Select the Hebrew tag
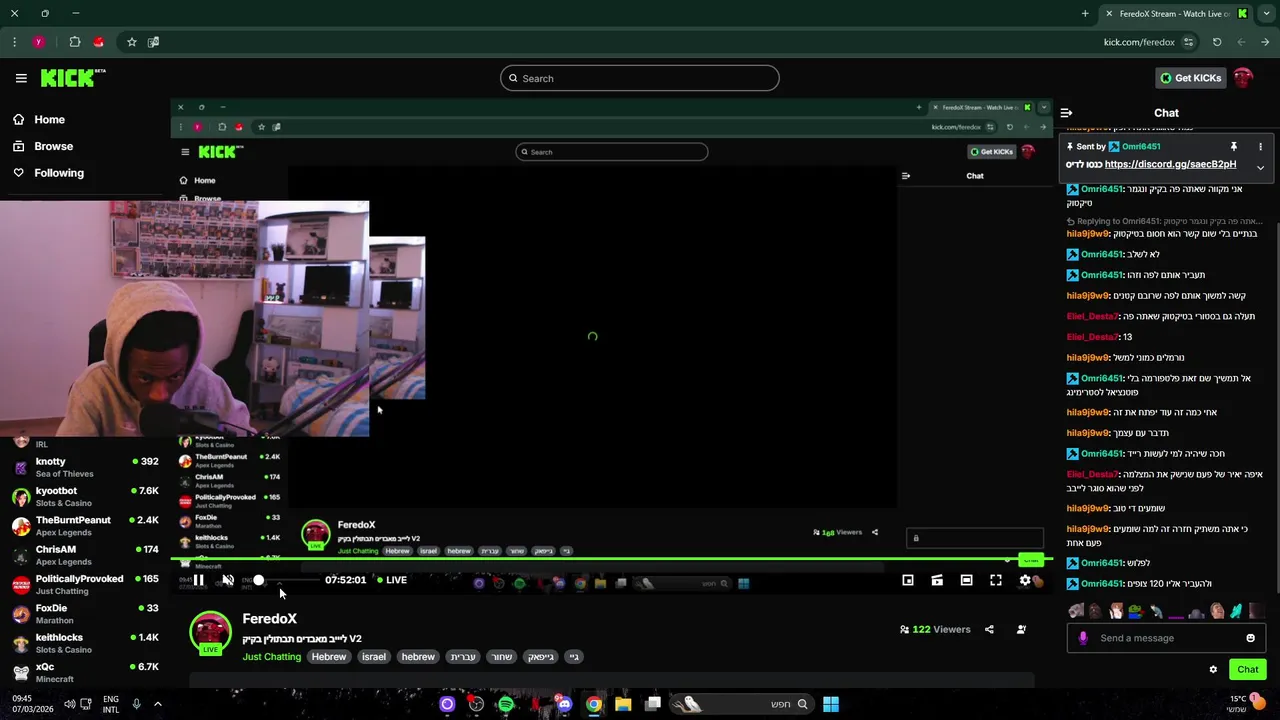Viewport: 1280px width, 720px height. click(x=328, y=657)
